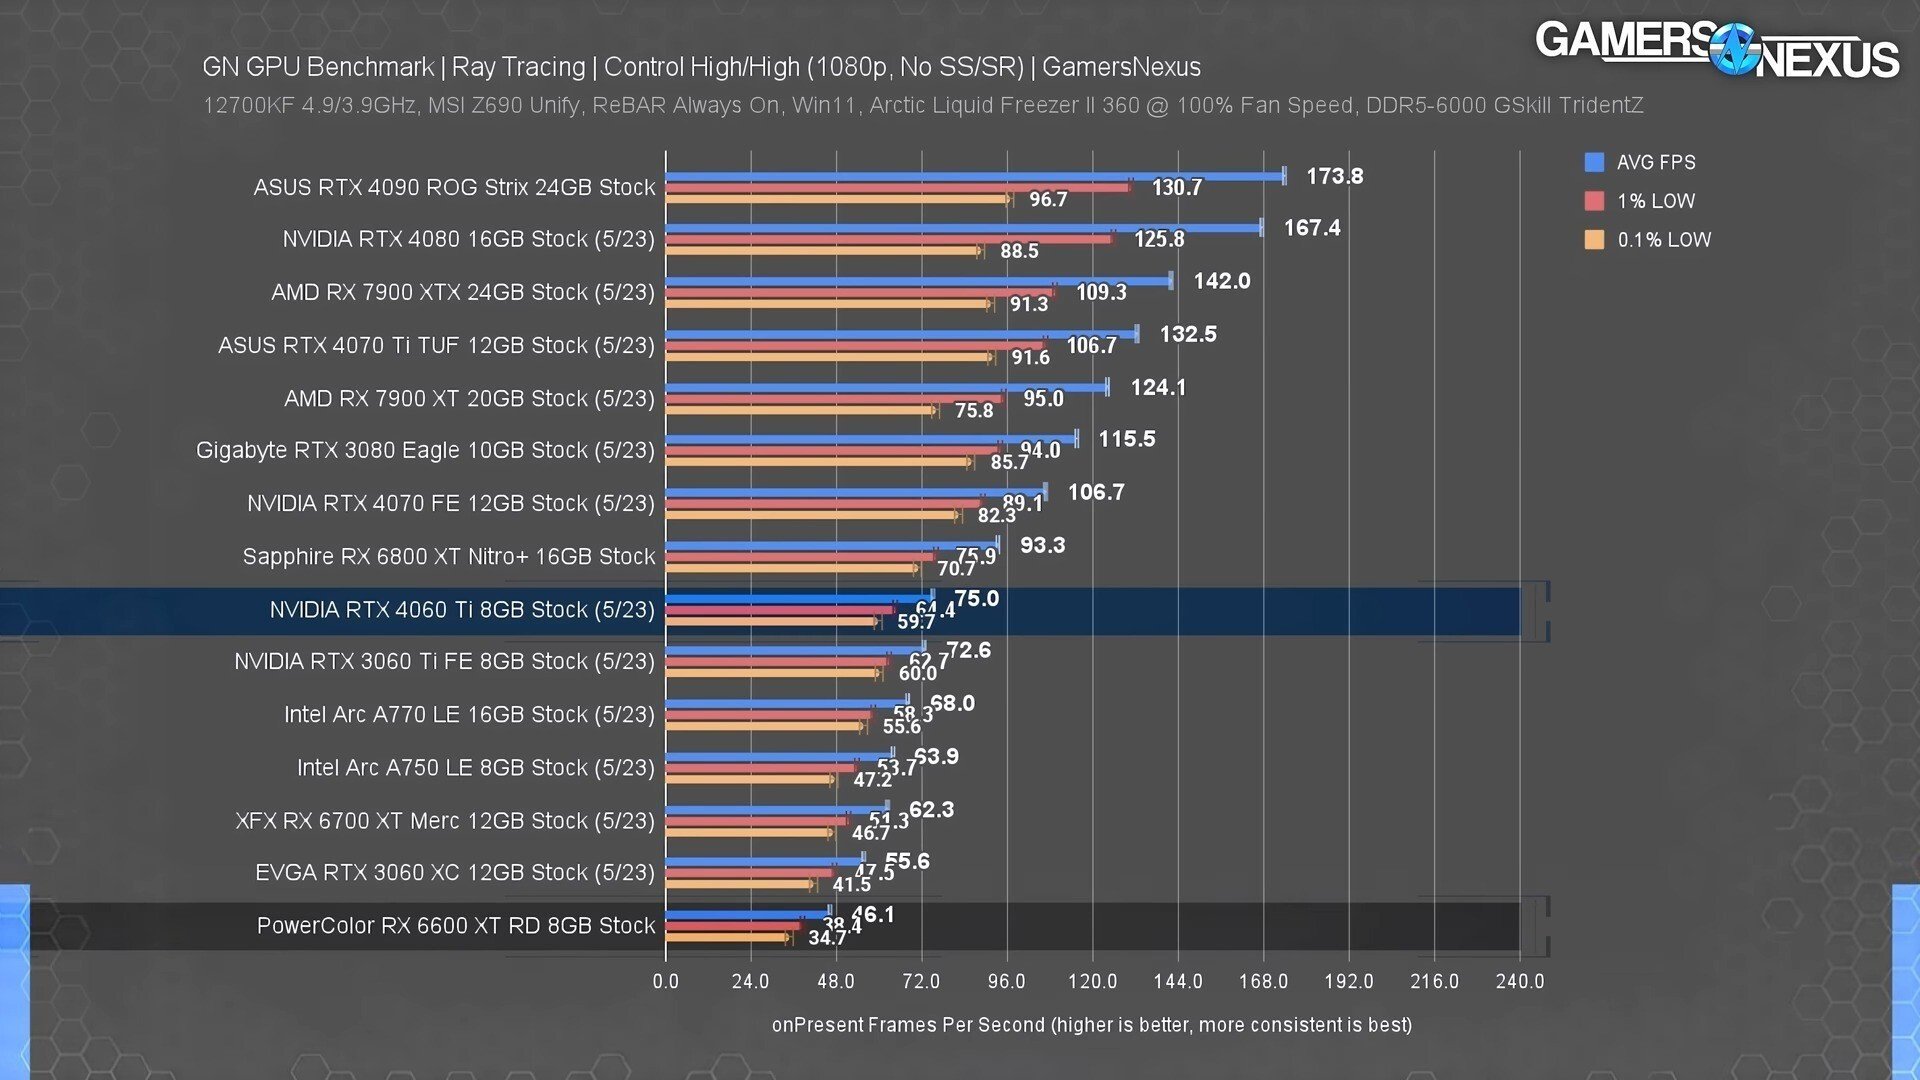The image size is (1920, 1080).
Task: Select NVIDIA RTX 4070 FE 12GB label
Action: 451,503
